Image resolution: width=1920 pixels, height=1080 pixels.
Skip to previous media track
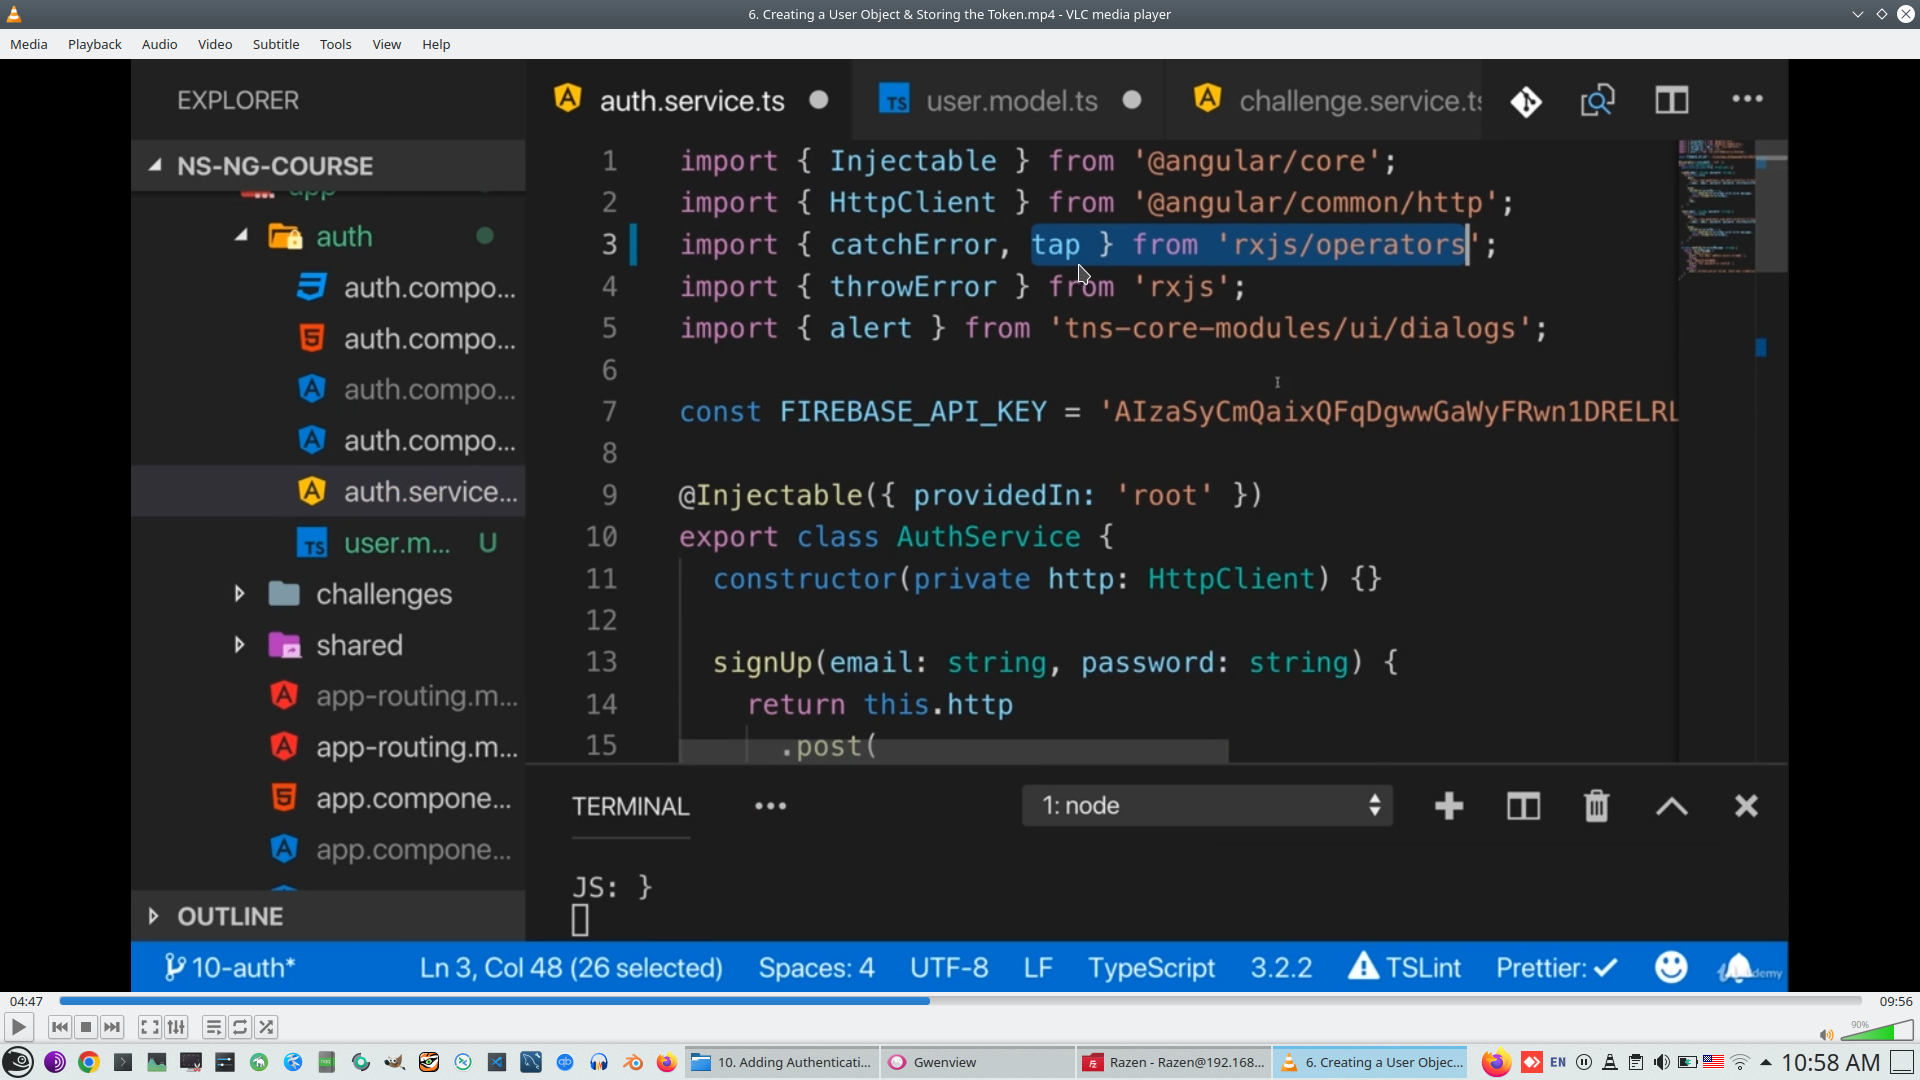[60, 1027]
